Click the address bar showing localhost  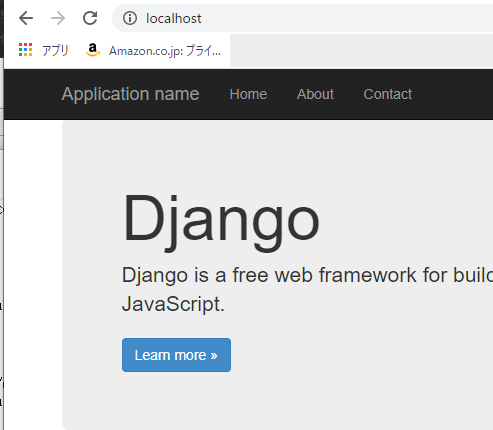pos(303,18)
